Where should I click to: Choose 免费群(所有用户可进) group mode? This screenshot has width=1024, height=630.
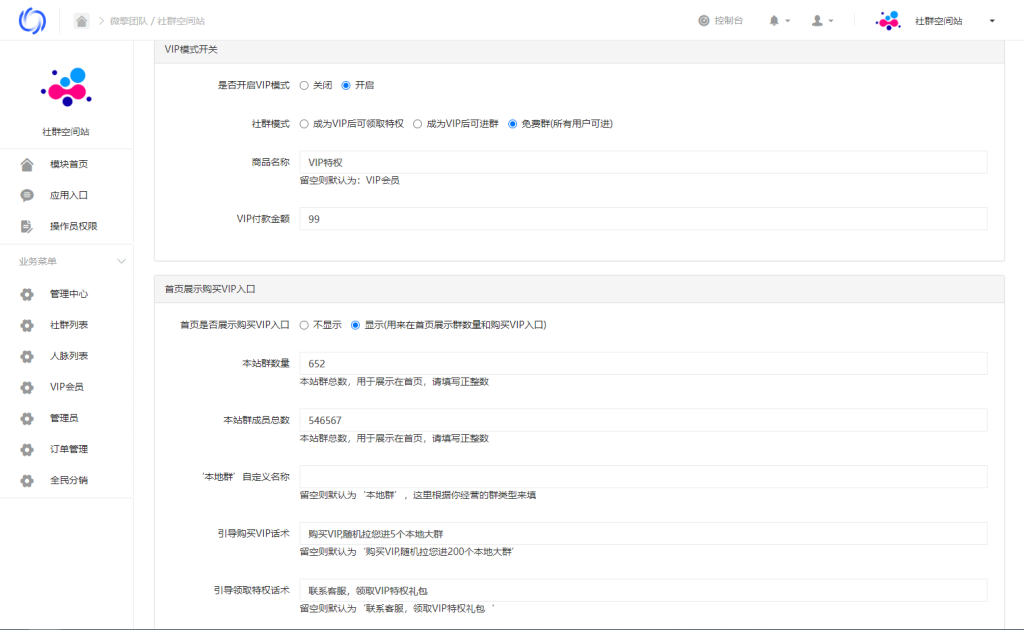click(x=513, y=124)
